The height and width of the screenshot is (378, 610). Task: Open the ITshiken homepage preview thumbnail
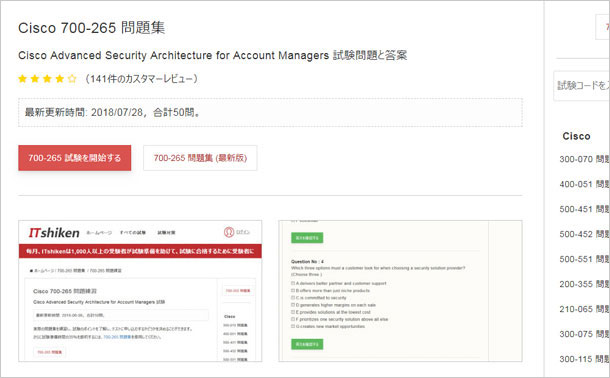(x=140, y=291)
